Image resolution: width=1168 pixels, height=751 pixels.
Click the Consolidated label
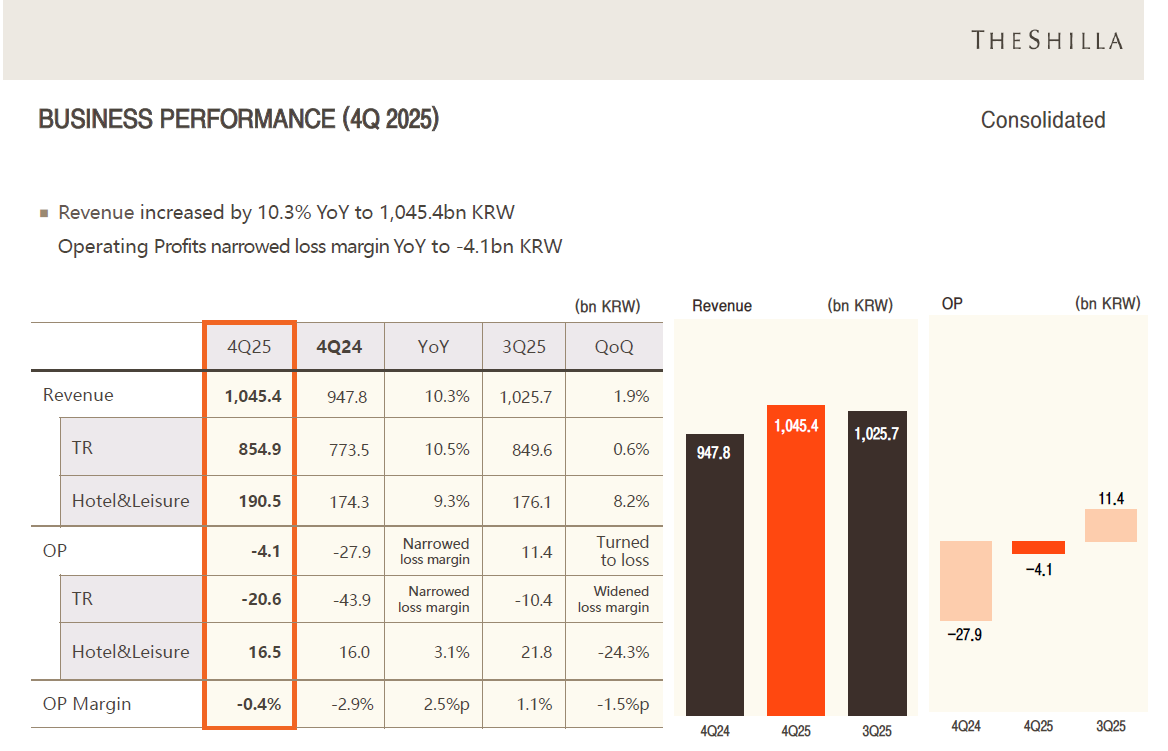[x=1042, y=120]
